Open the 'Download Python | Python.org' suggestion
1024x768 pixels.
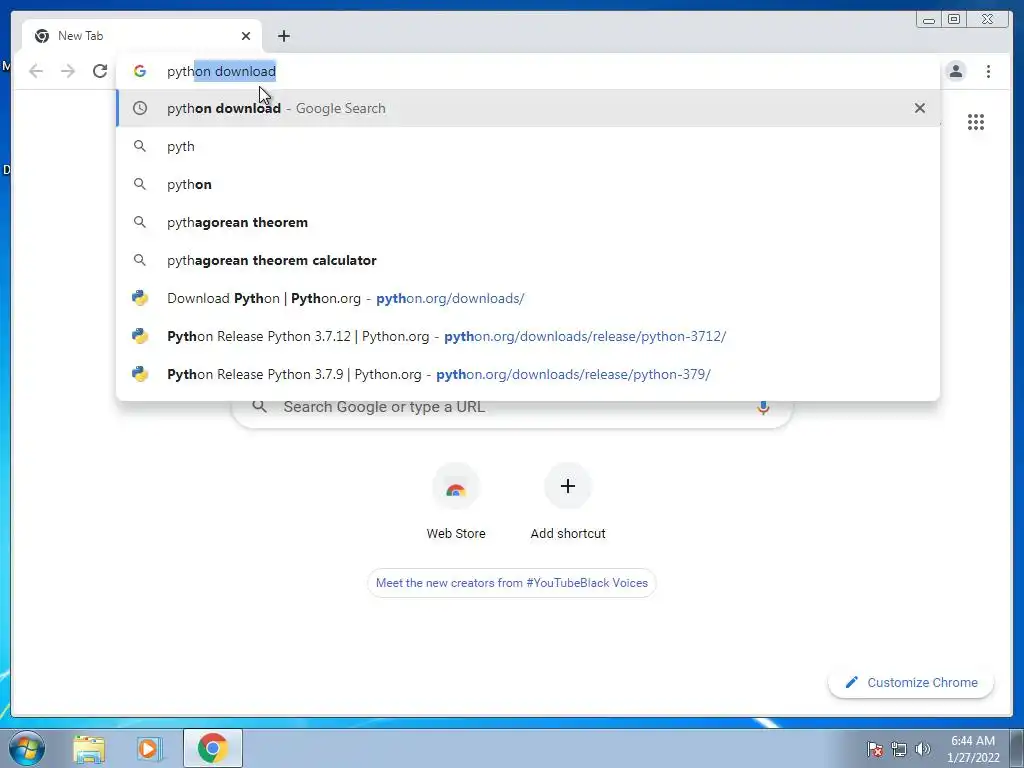pyautogui.click(x=528, y=298)
